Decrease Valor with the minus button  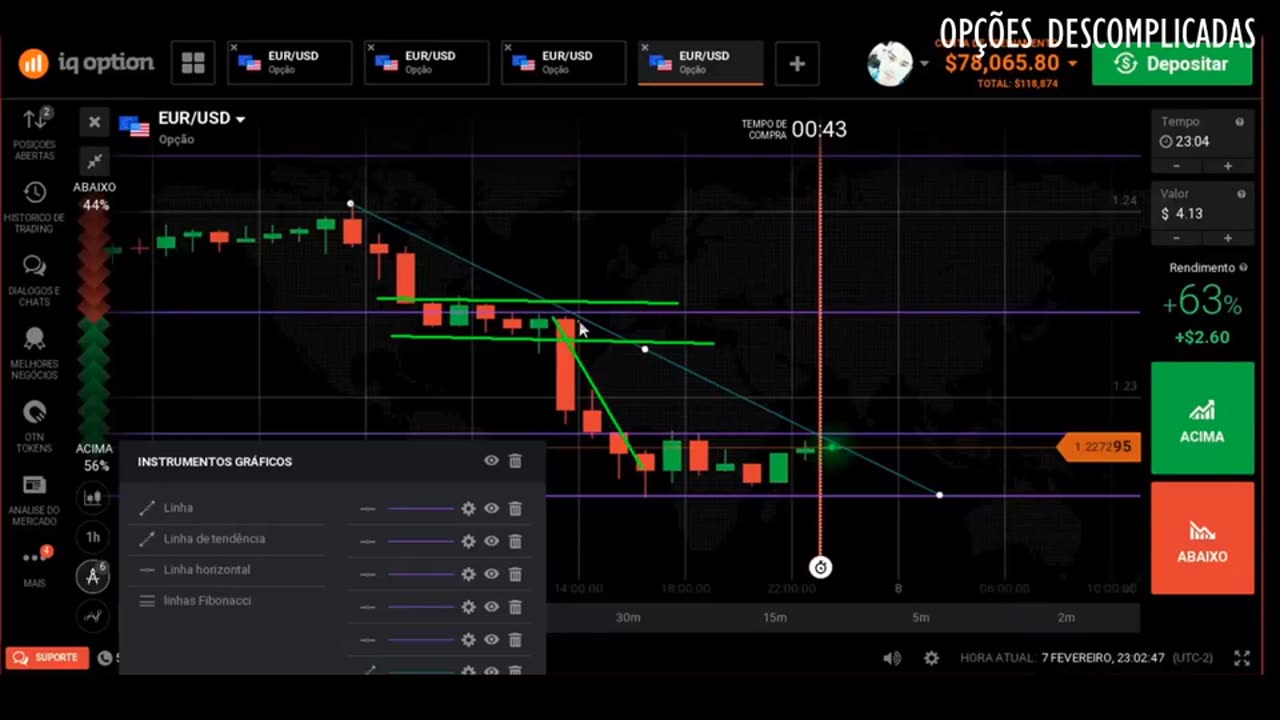(1176, 238)
